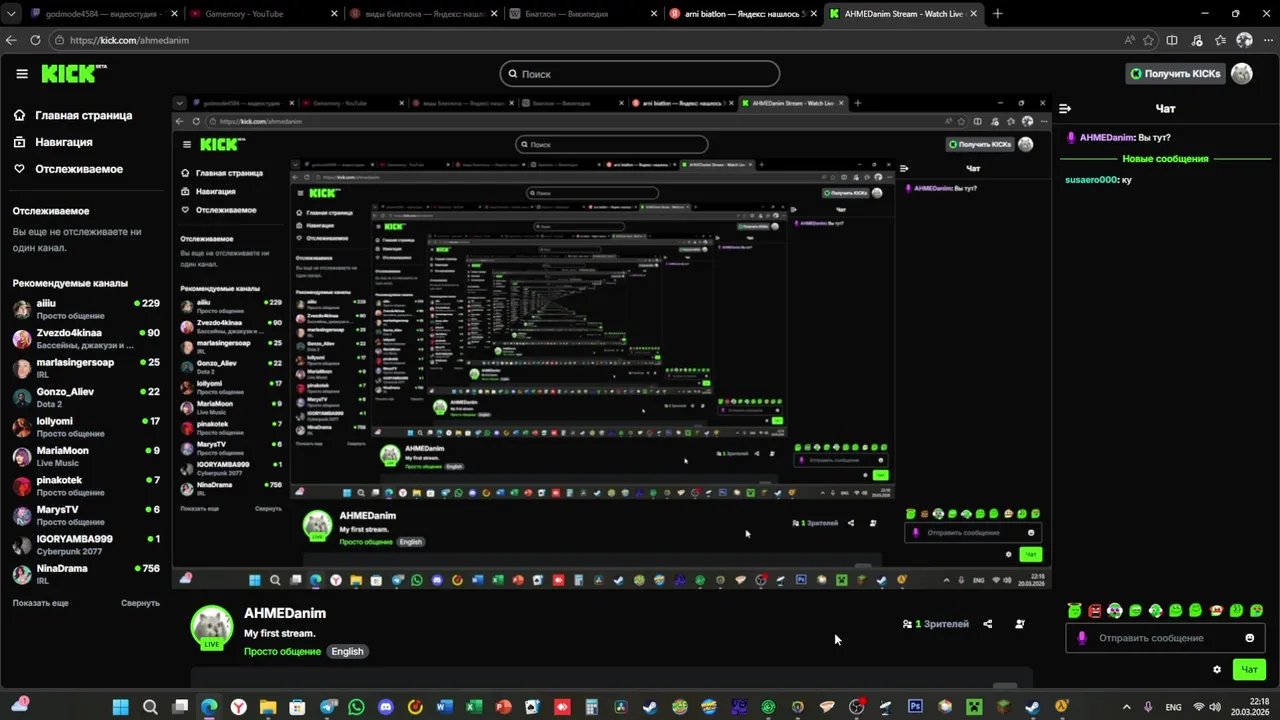Image resolution: width=1280 pixels, height=720 pixels.
Task: Open NinaDrama channel row
Action: coord(86,574)
